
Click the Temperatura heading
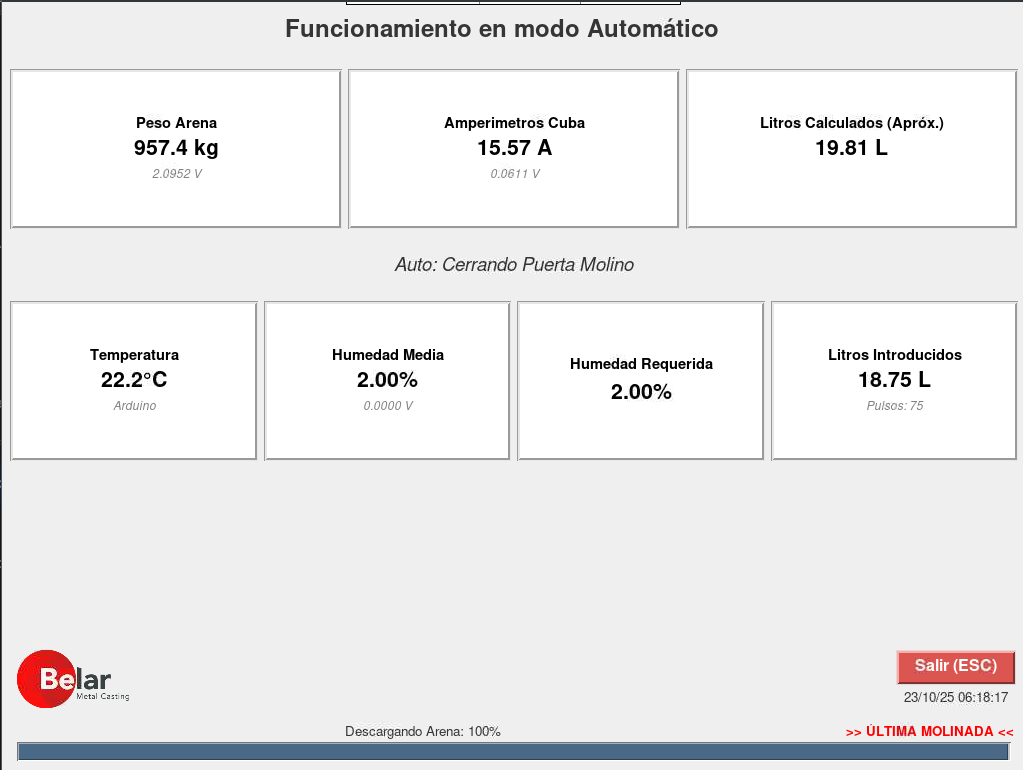click(x=134, y=355)
